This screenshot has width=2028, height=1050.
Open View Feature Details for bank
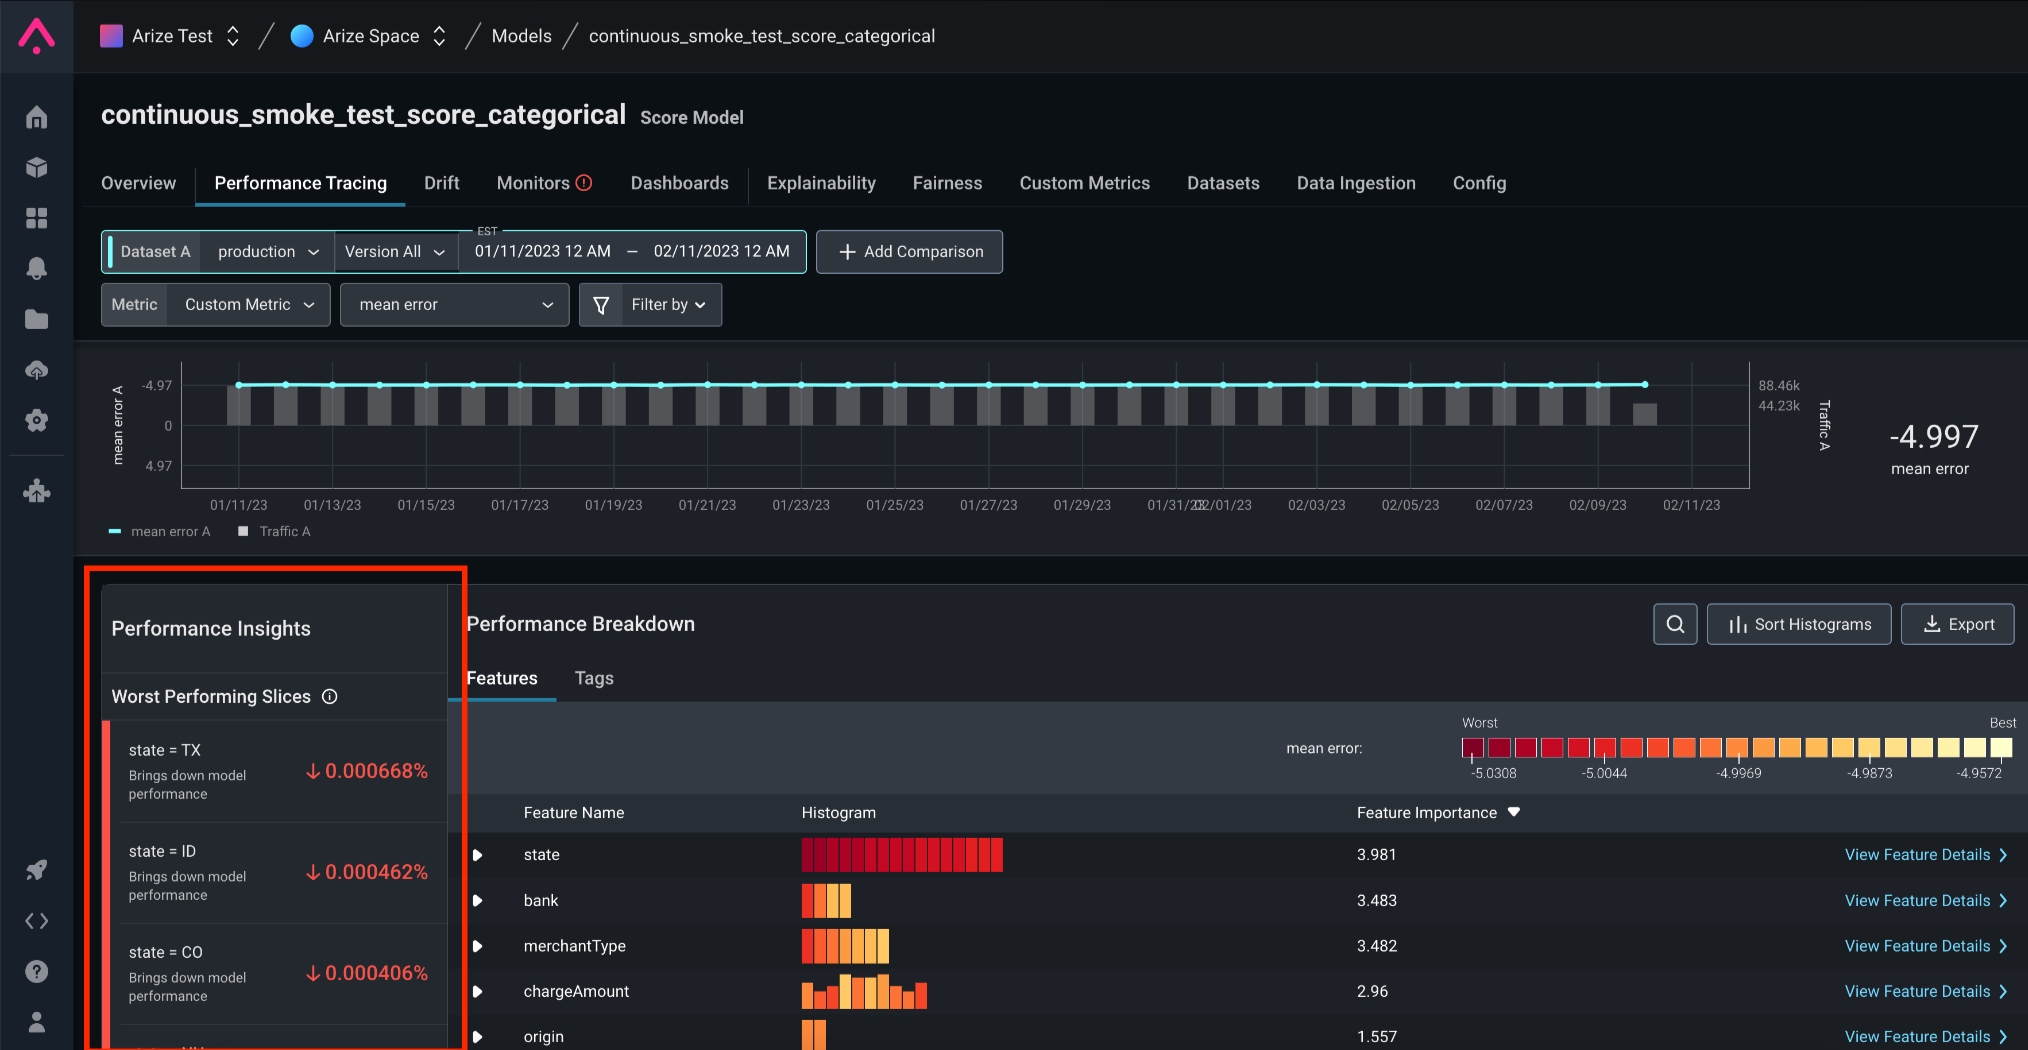tap(1925, 901)
